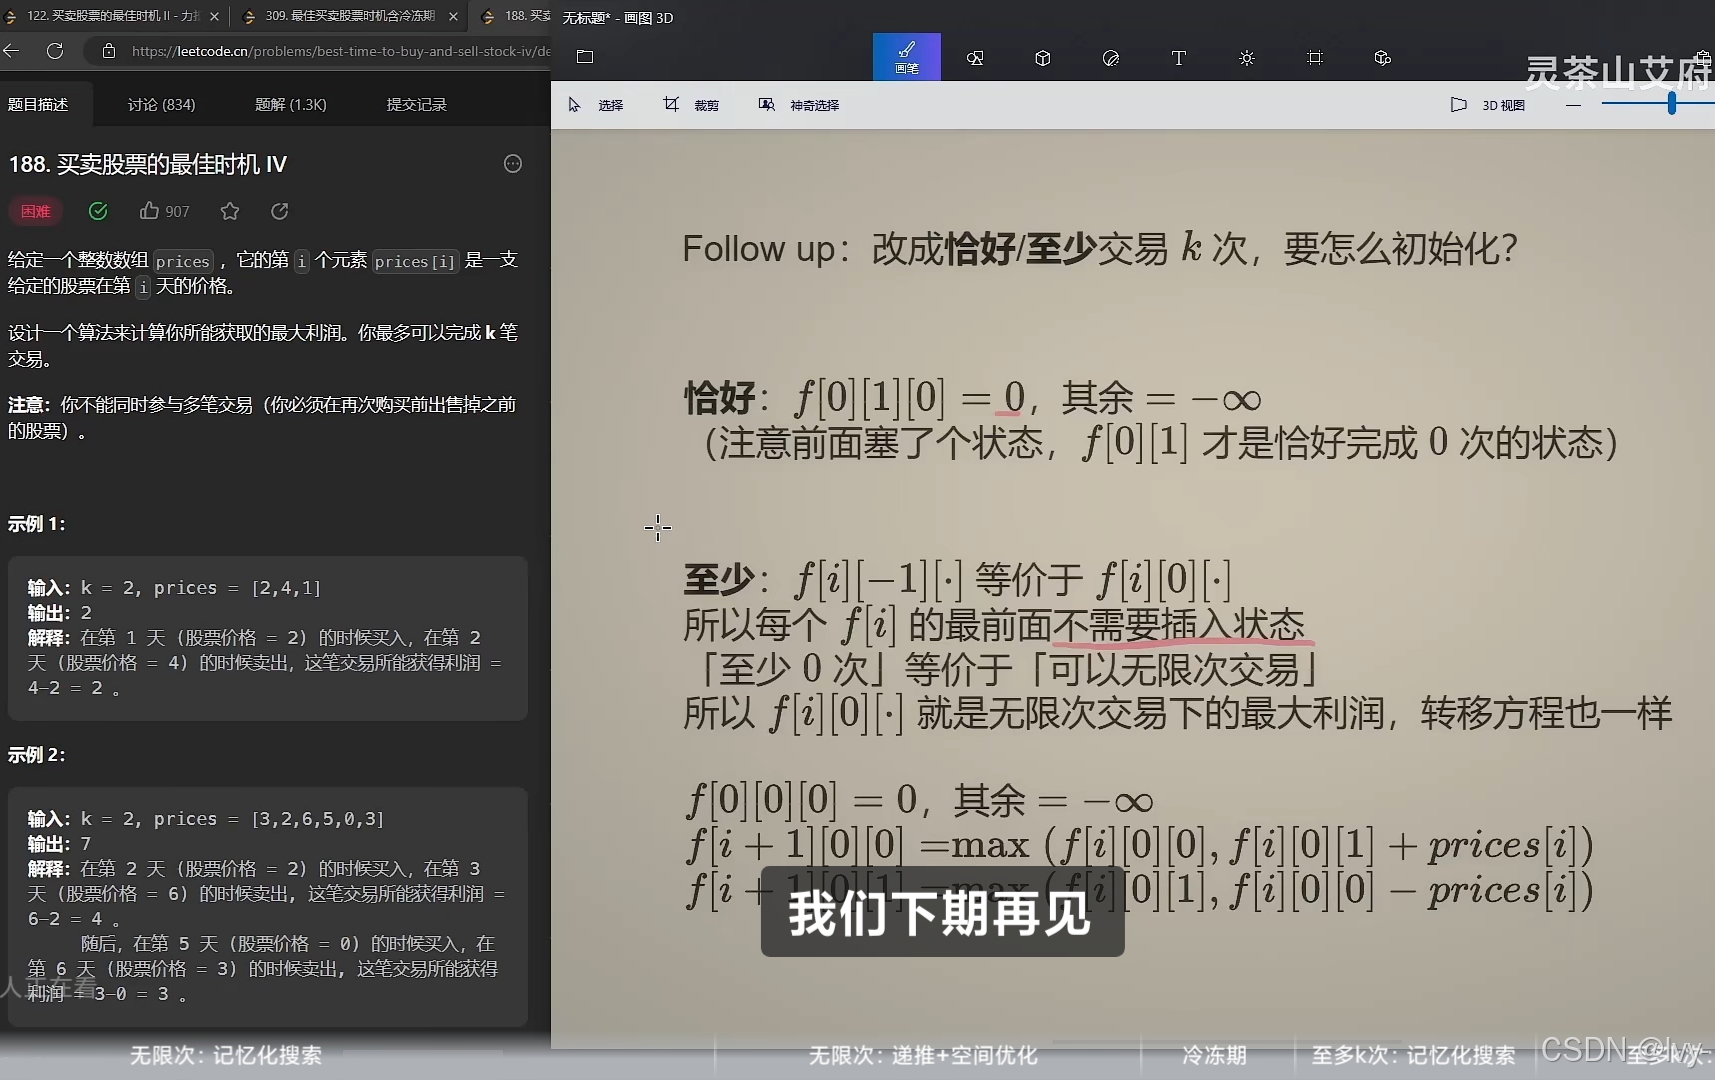Open the 3D library
This screenshot has width=1715, height=1080.
[x=1383, y=57]
